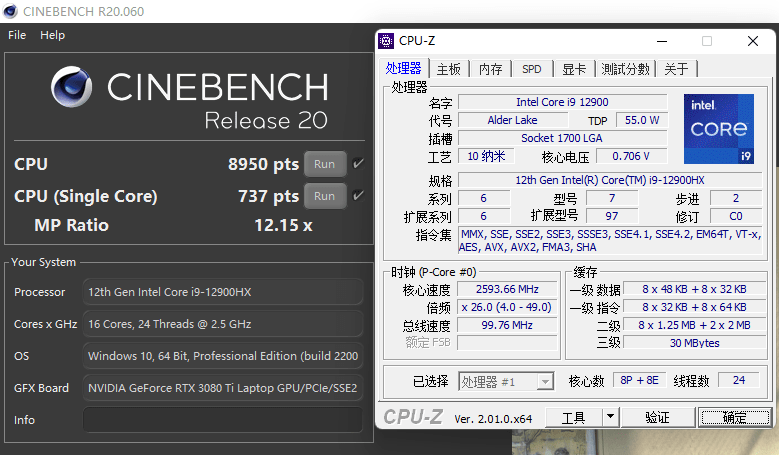Image resolution: width=779 pixels, height=455 pixels.
Task: Click the GFX Board field with RTX 3080 Ti
Action: point(223,388)
